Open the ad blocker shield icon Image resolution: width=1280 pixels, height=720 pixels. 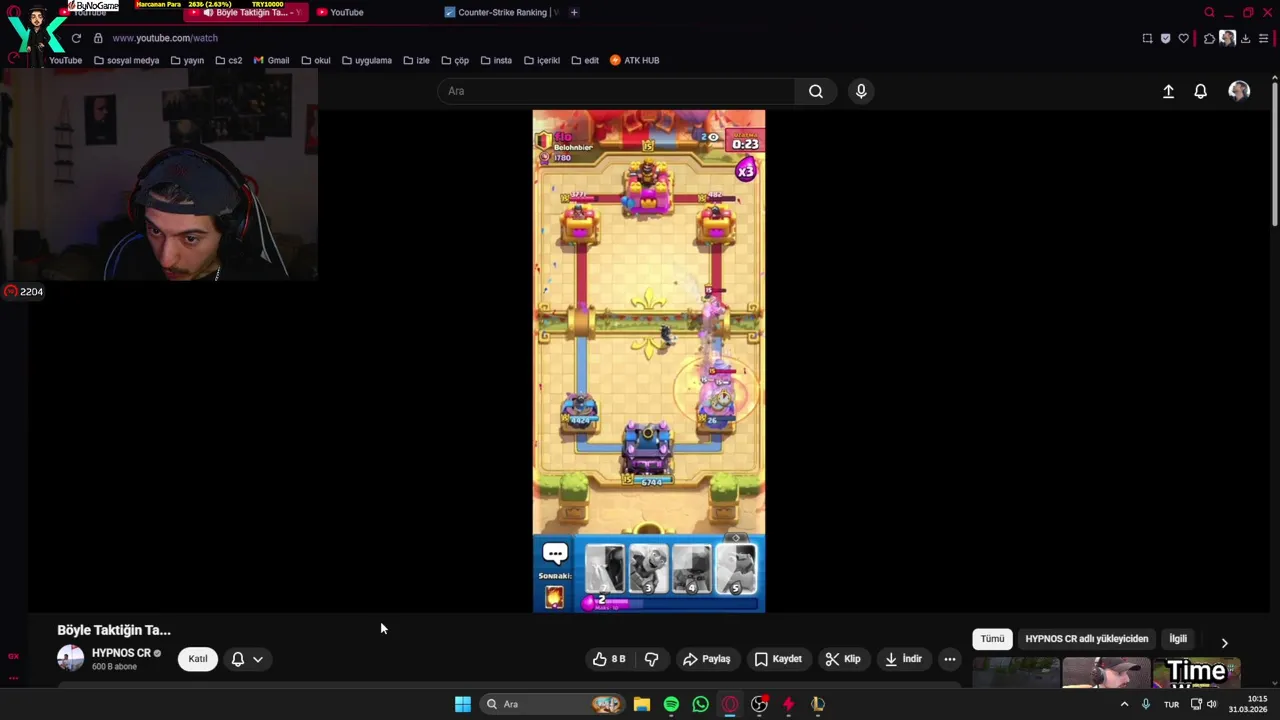pyautogui.click(x=1165, y=38)
